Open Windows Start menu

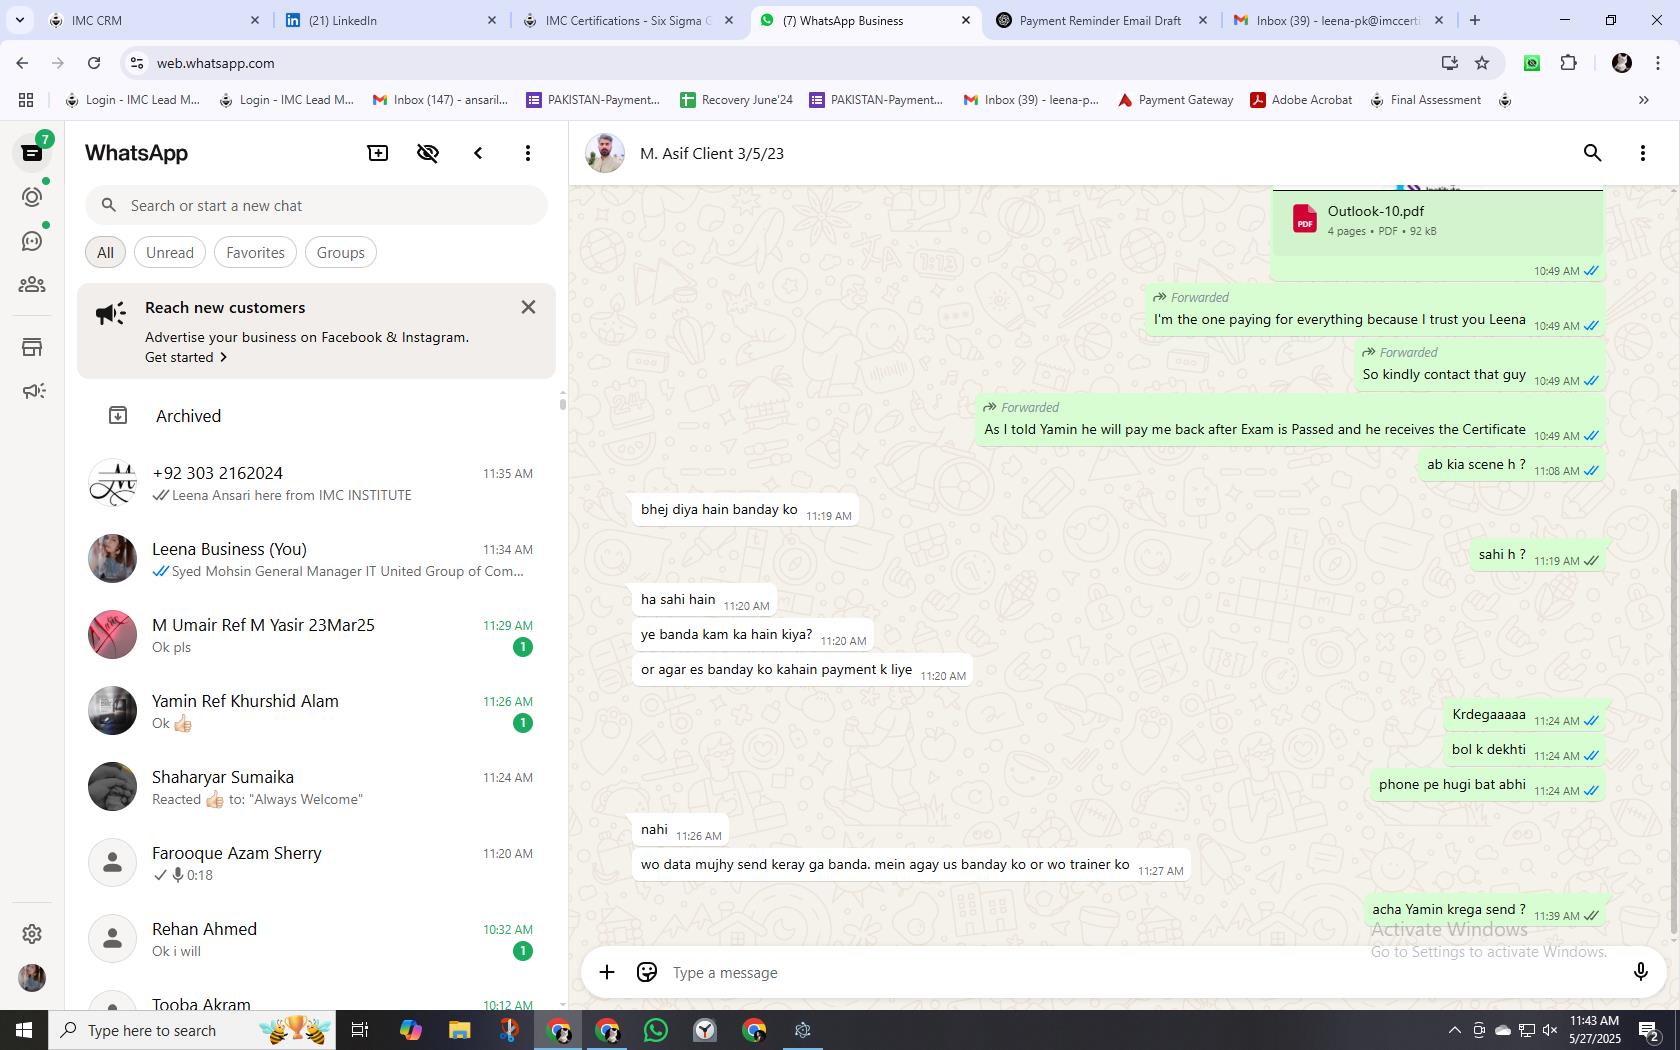(x=24, y=1030)
